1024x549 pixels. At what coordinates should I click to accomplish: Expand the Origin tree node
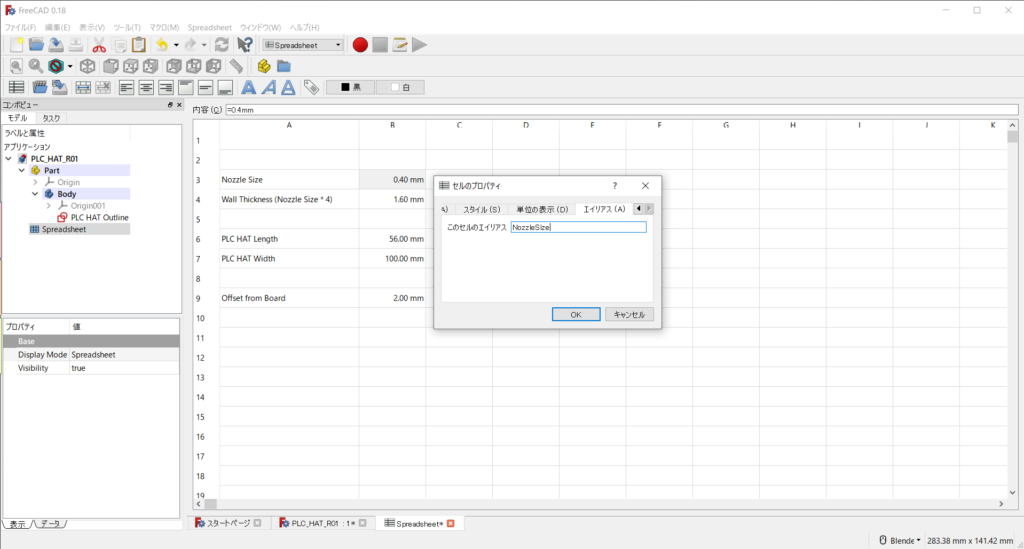35,182
